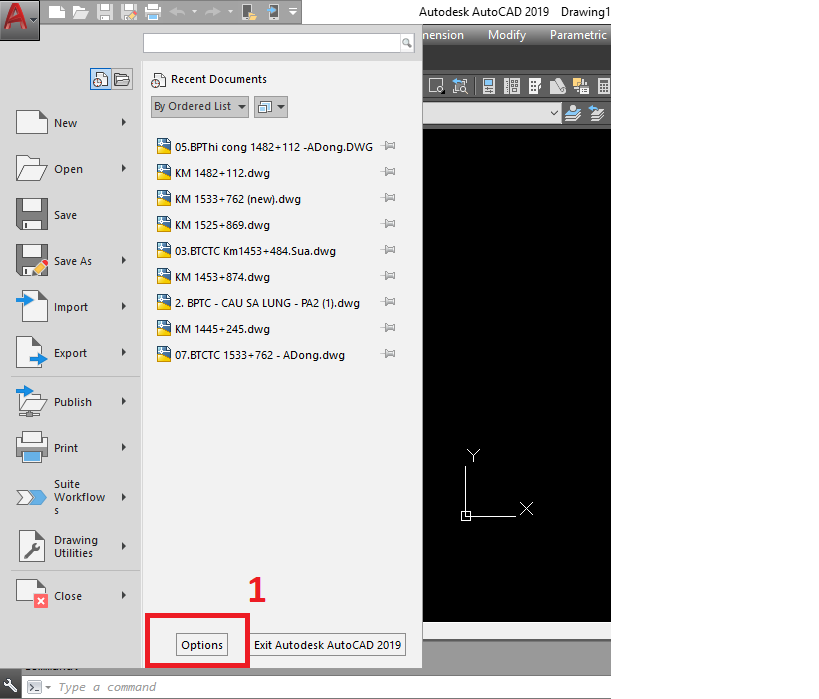The image size is (819, 699).
Task: Click the Zoom Previous toolbar icon
Action: click(460, 86)
